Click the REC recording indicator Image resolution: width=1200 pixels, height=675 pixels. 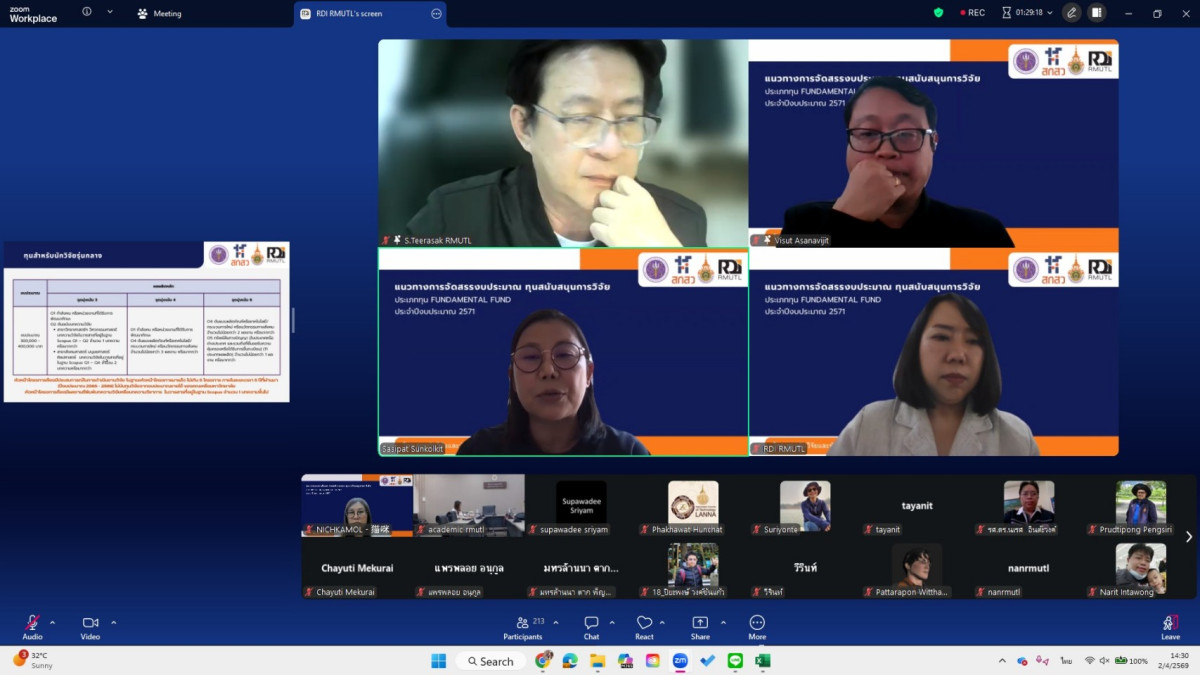click(x=973, y=13)
